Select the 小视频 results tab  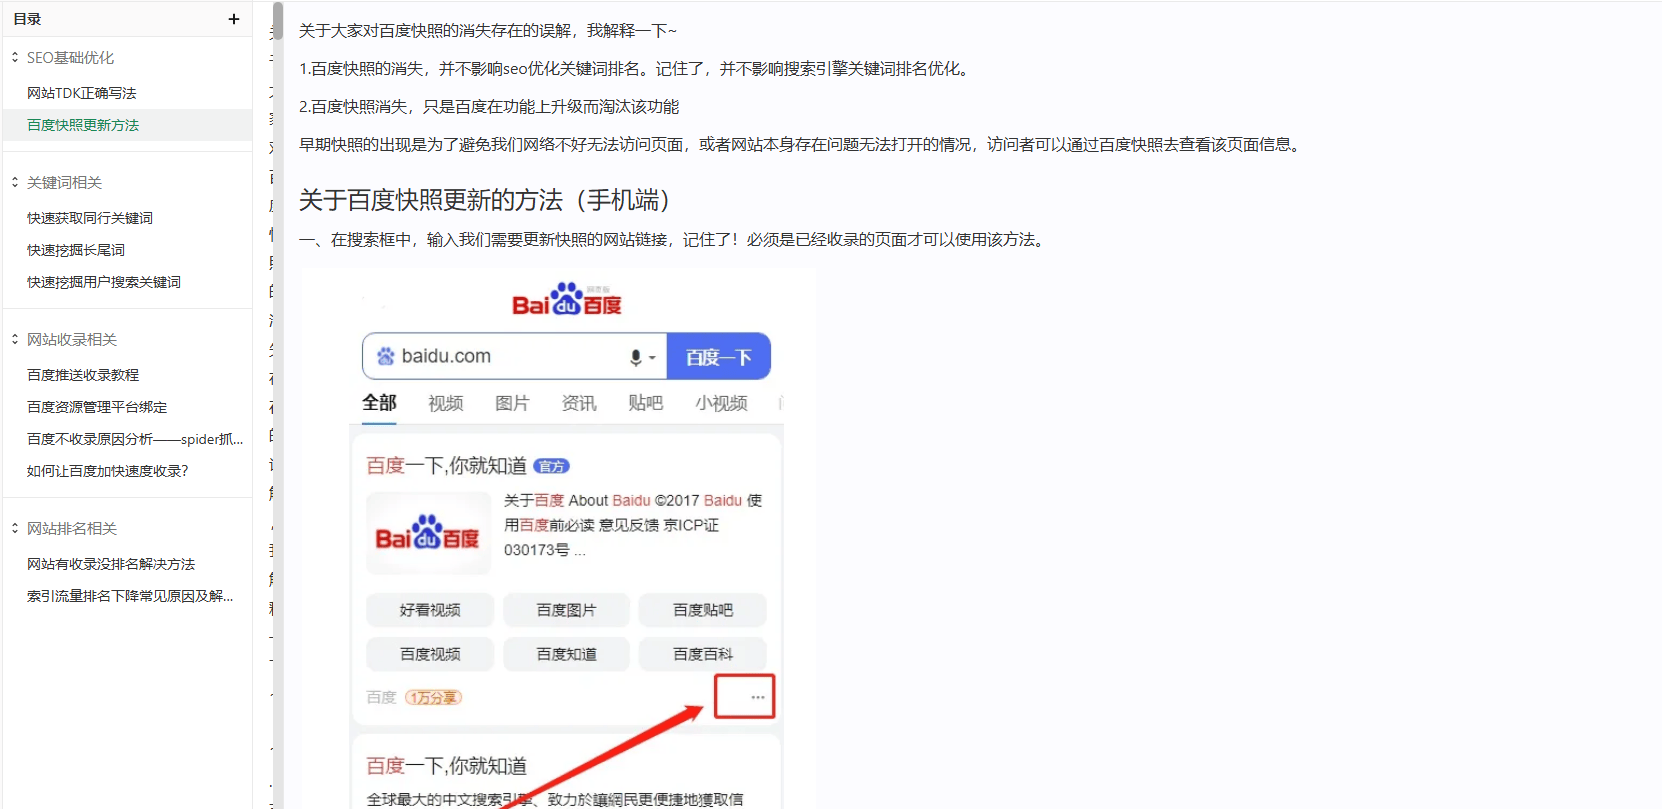721,403
